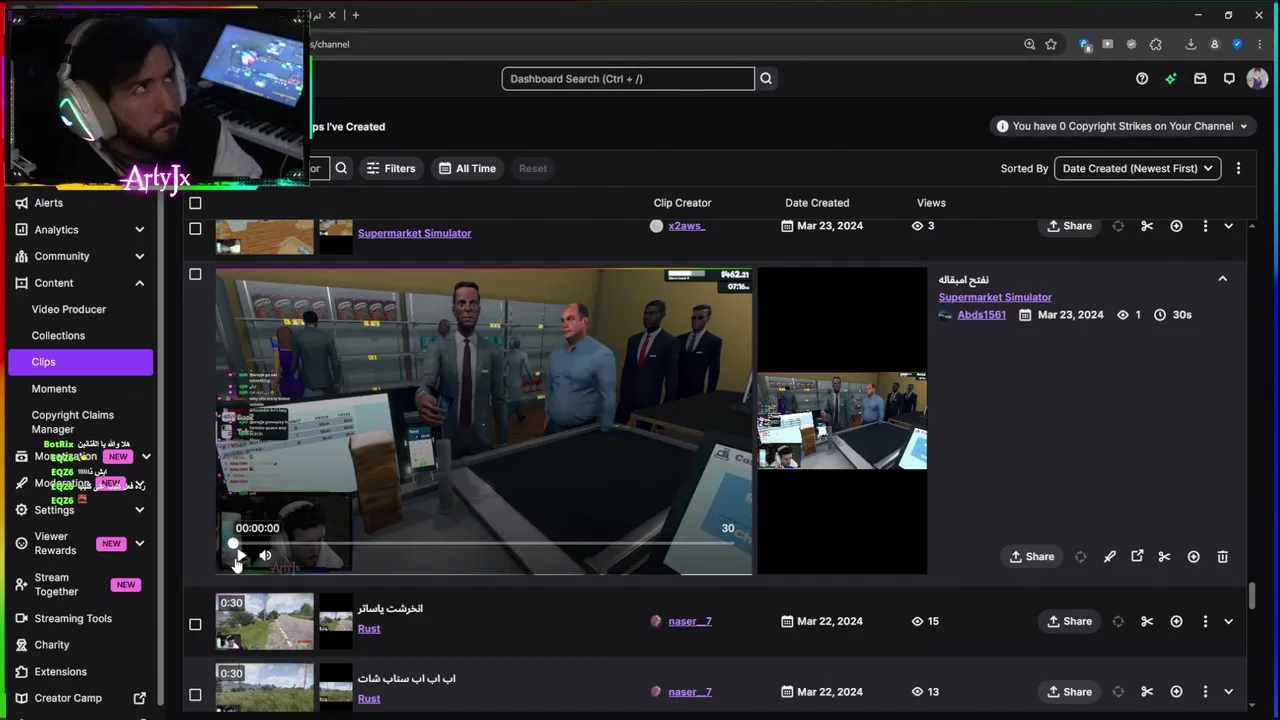This screenshot has width=1280, height=720.
Task: Expand the x2aws_ clip row chevron
Action: tap(1228, 226)
